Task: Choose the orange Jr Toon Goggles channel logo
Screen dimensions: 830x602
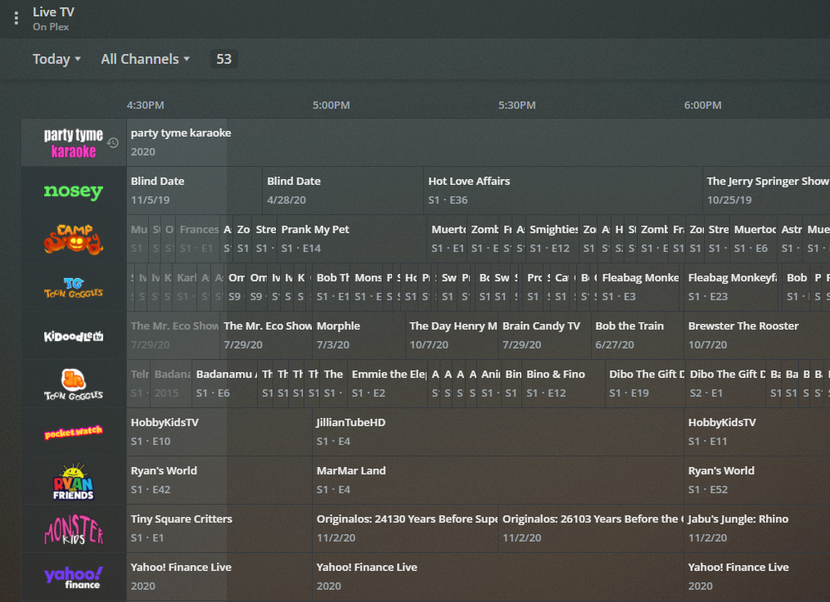Action: pos(73,384)
